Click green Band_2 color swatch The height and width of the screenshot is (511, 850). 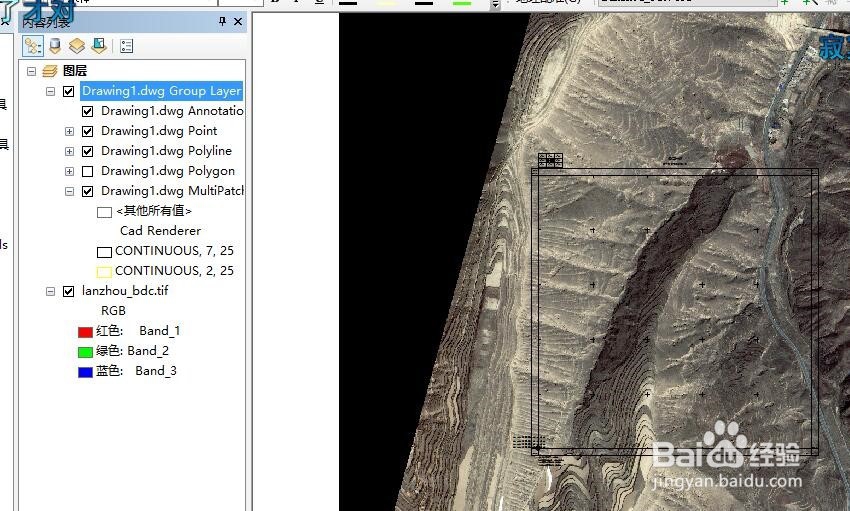(x=85, y=352)
